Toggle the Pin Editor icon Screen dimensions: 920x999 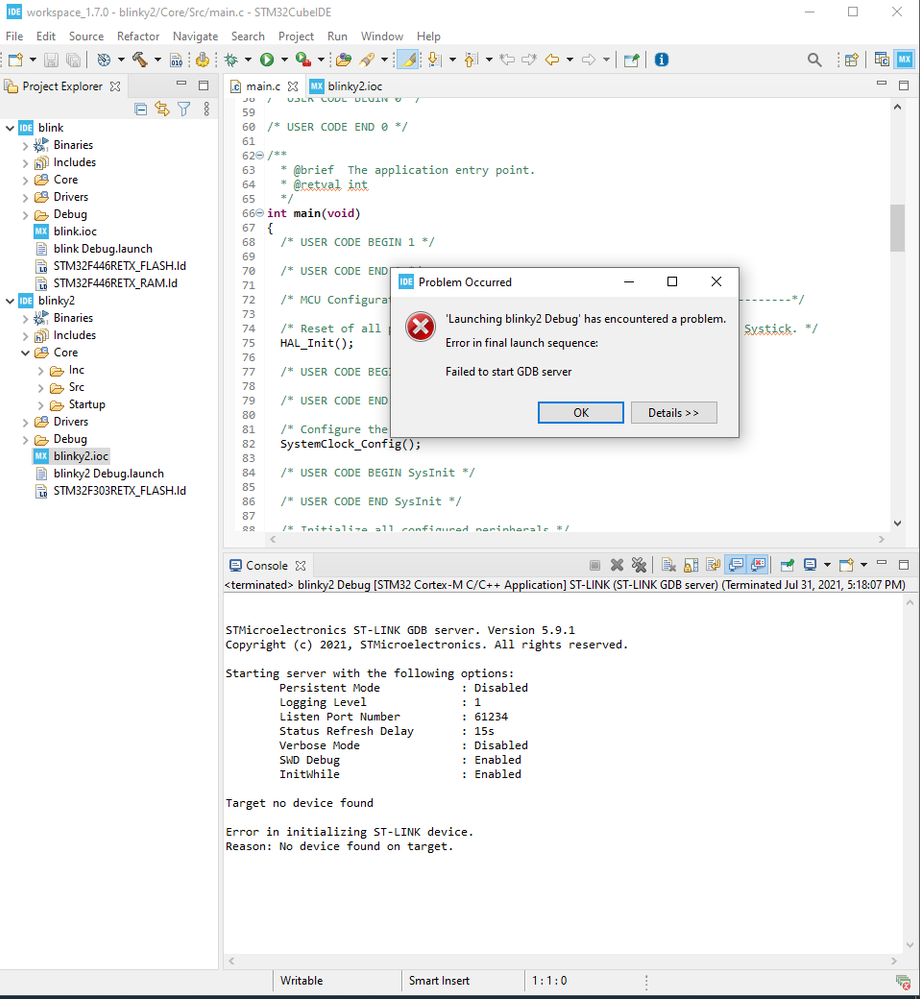coord(631,60)
